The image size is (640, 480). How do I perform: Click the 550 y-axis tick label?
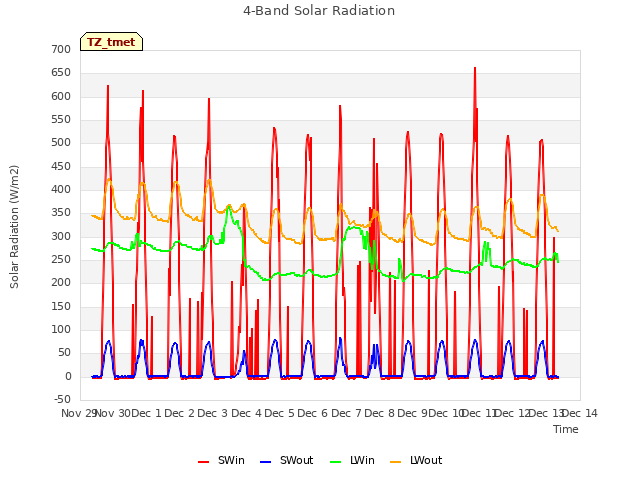[61, 120]
